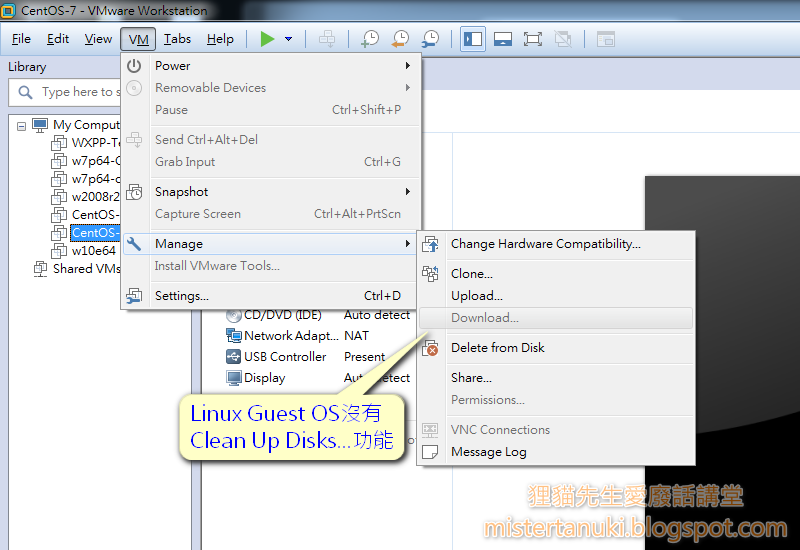Click the green Power On play button
800x550 pixels.
(x=267, y=39)
